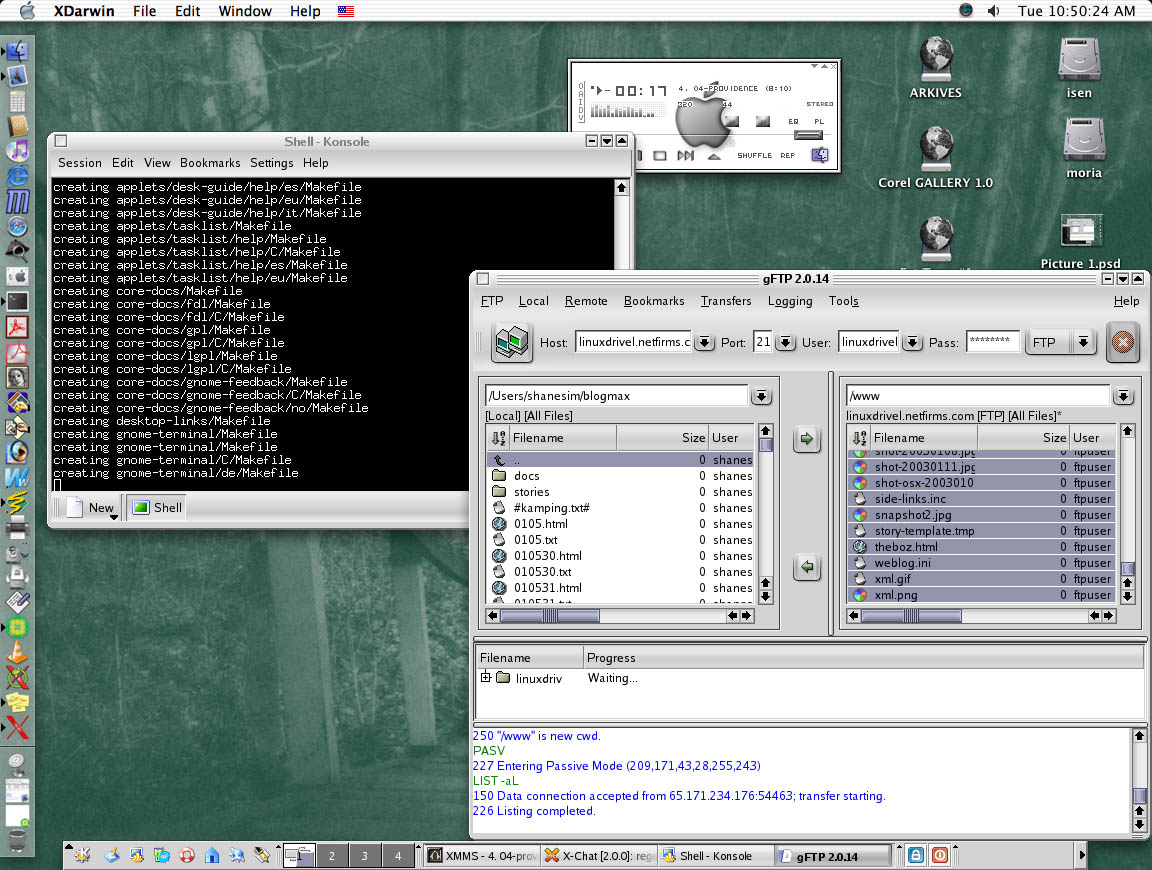Viewport: 1152px width, 870px height.
Task: Open Internet Explorer in the Dock
Action: pyautogui.click(x=17, y=176)
